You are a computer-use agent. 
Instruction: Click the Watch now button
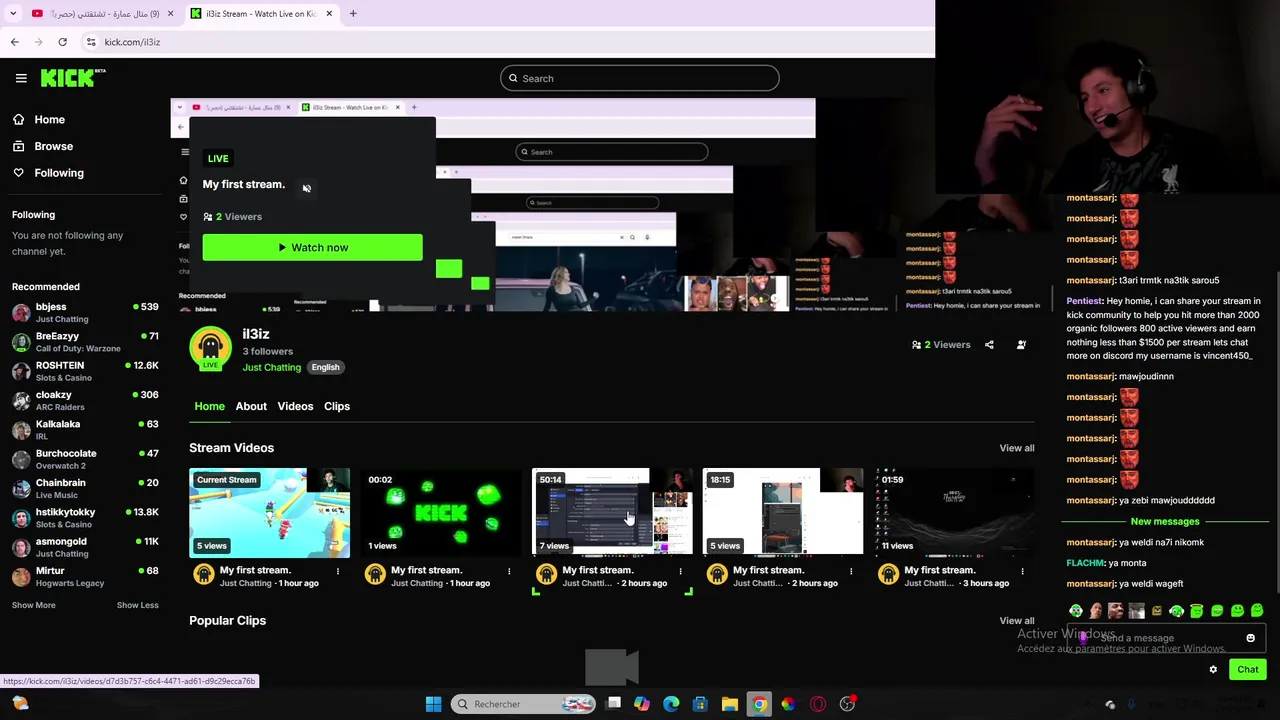point(312,247)
